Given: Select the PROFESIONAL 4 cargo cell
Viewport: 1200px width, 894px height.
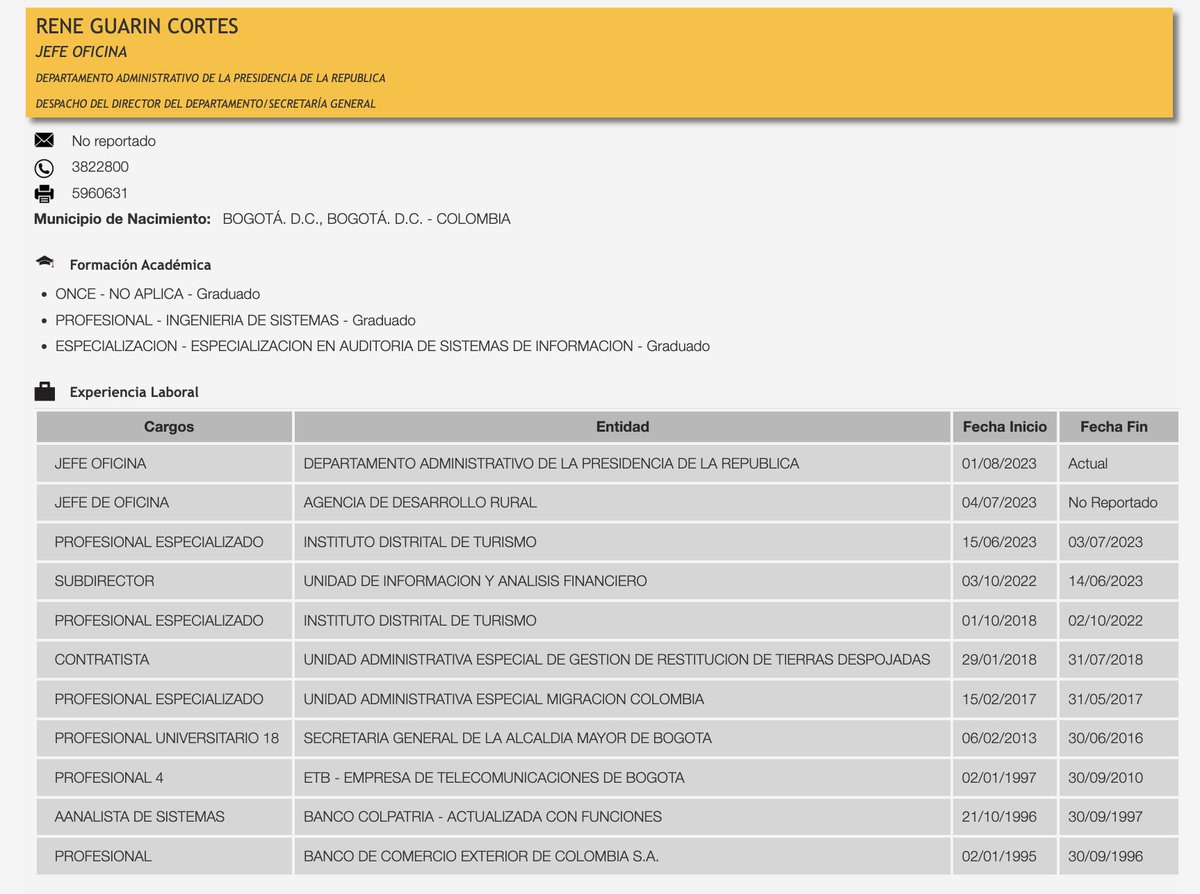Looking at the screenshot, I should pos(165,777).
